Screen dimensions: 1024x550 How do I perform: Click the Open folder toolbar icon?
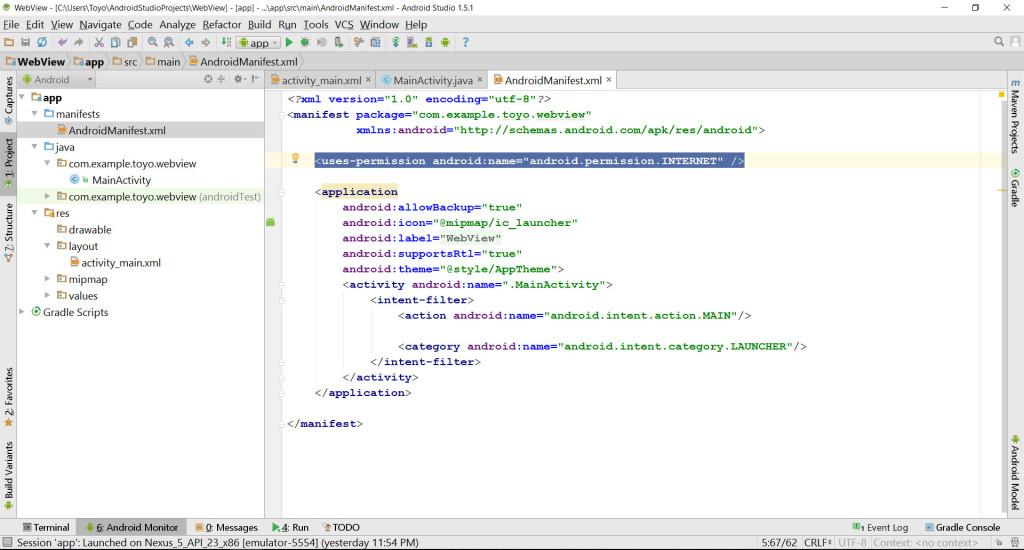click(x=9, y=42)
